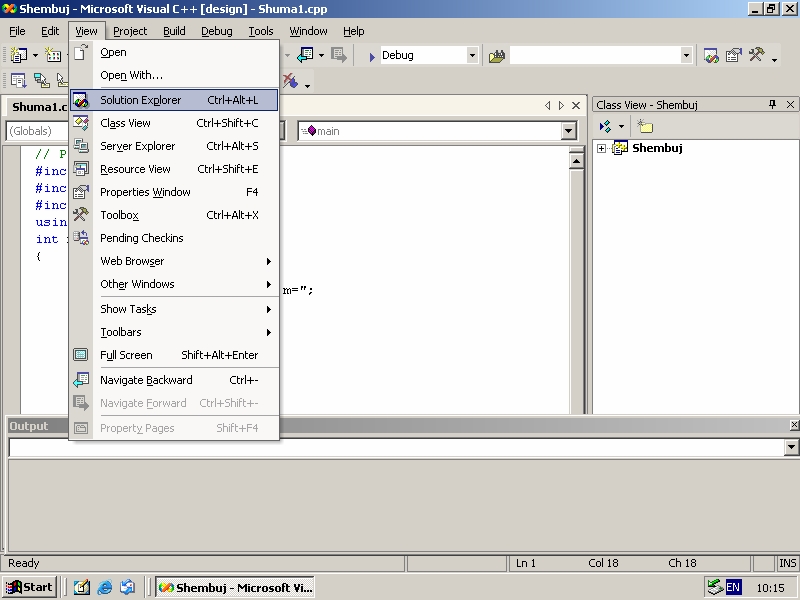Click Shembuj taskbar window button
800x600 pixels.
click(x=235, y=587)
